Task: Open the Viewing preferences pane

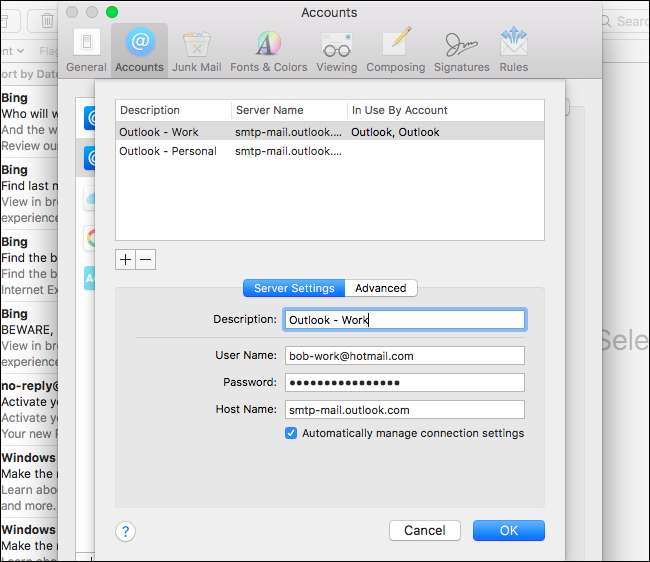Action: point(336,49)
